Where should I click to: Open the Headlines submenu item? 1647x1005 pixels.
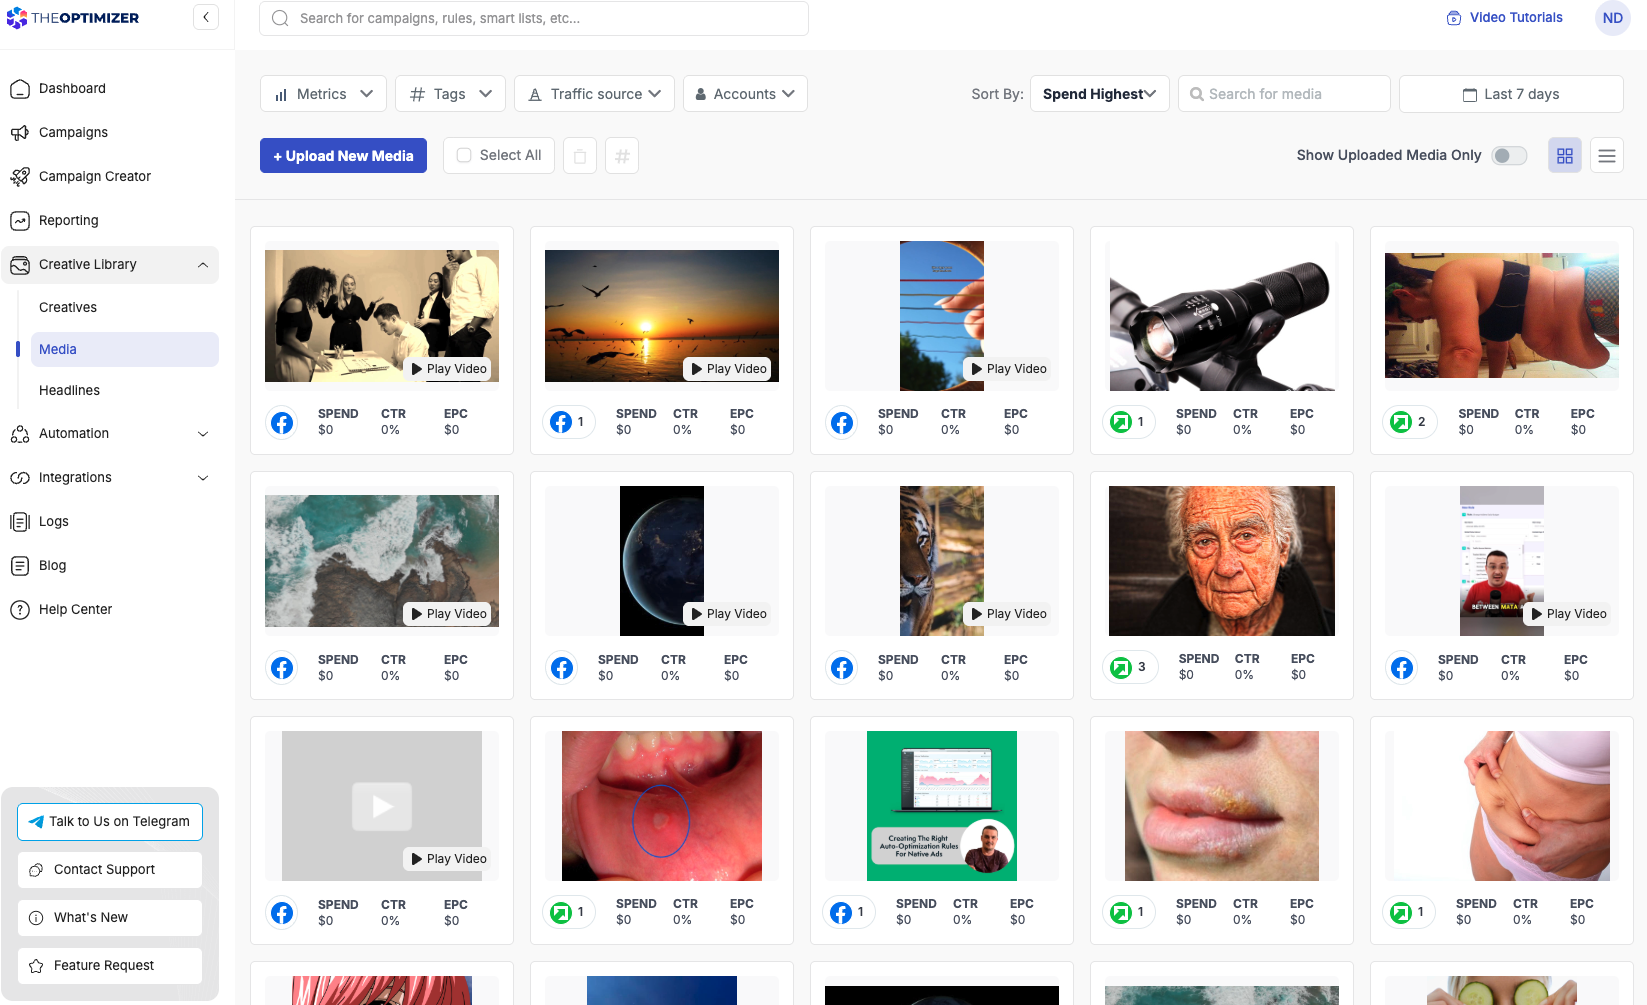tap(69, 391)
